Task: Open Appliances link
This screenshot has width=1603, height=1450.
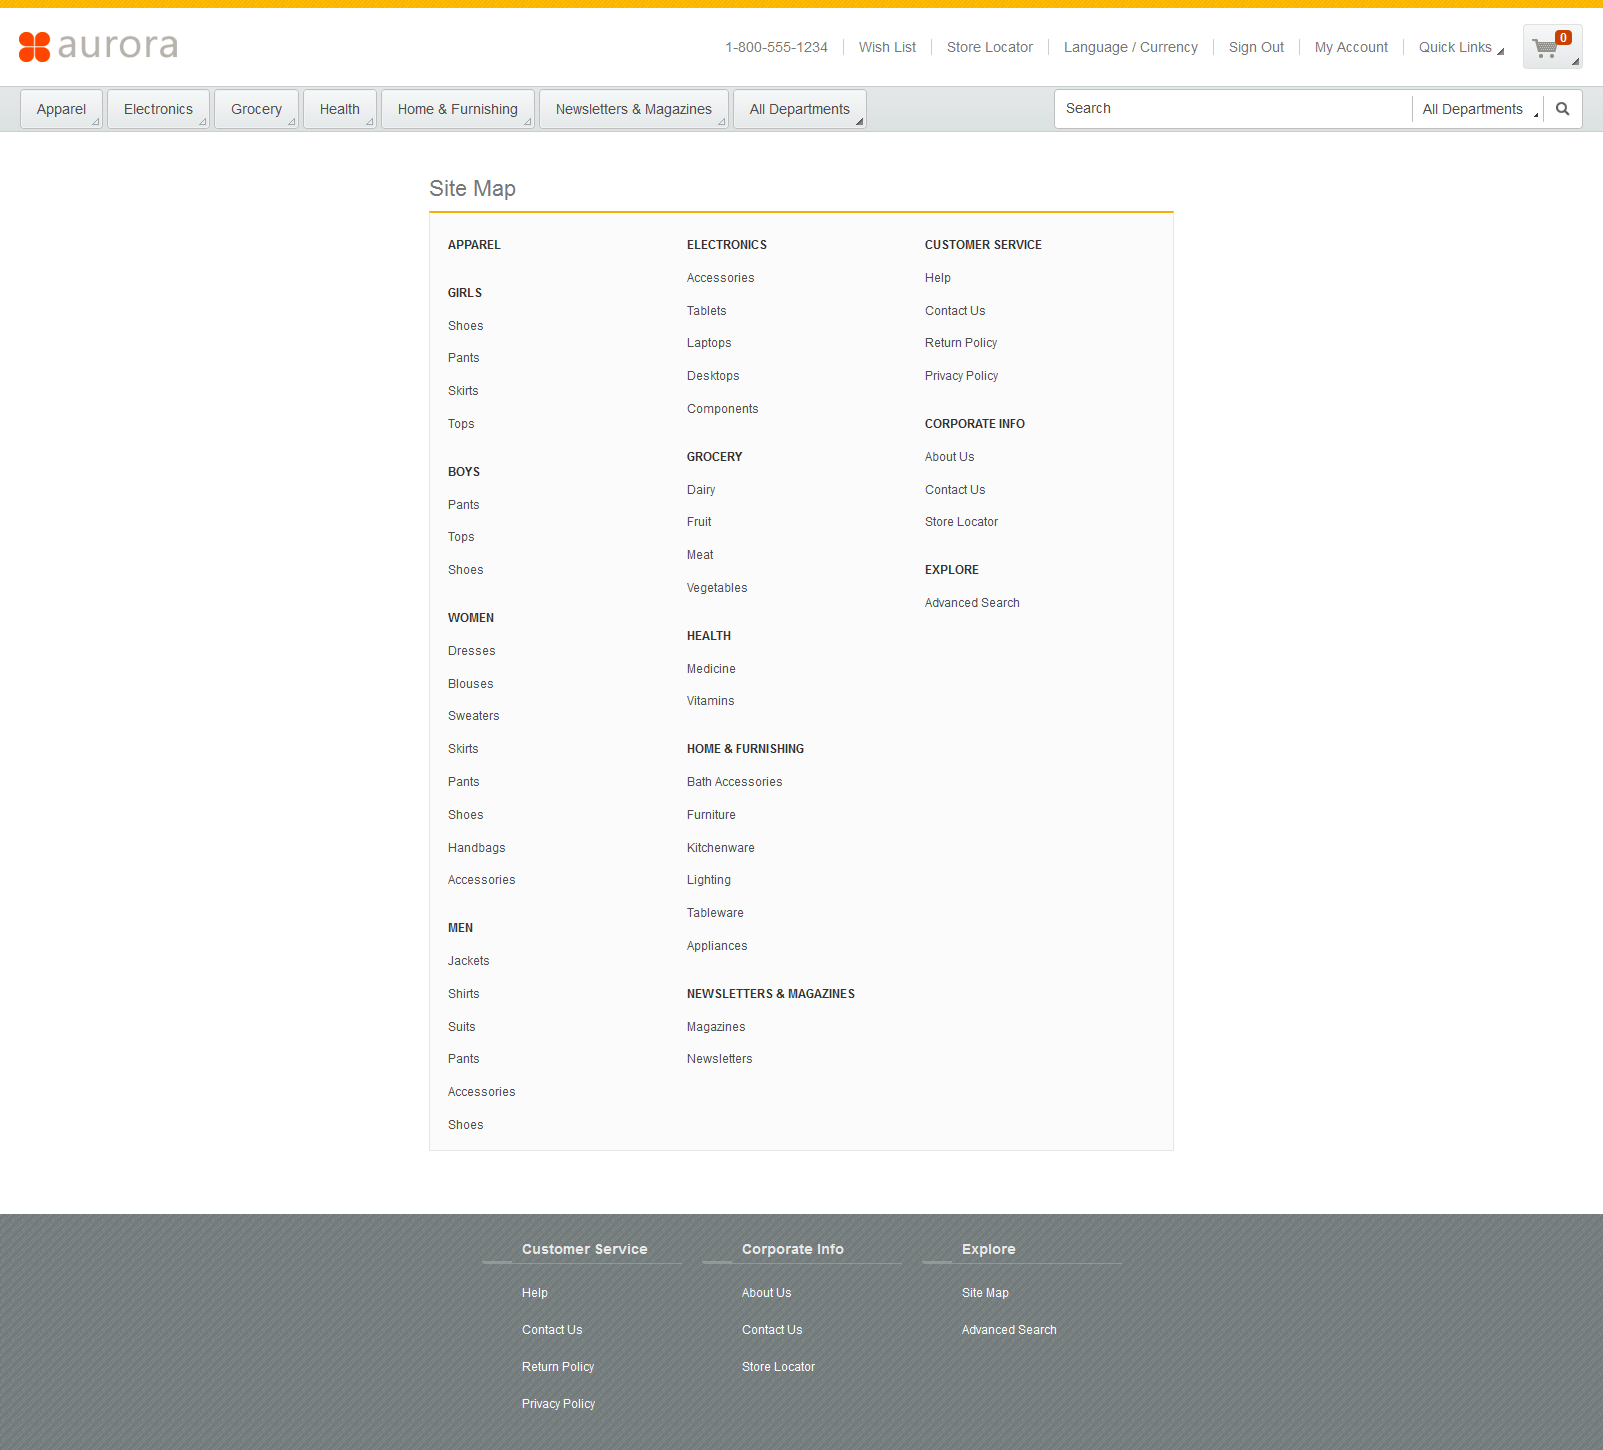Action: pyautogui.click(x=717, y=946)
